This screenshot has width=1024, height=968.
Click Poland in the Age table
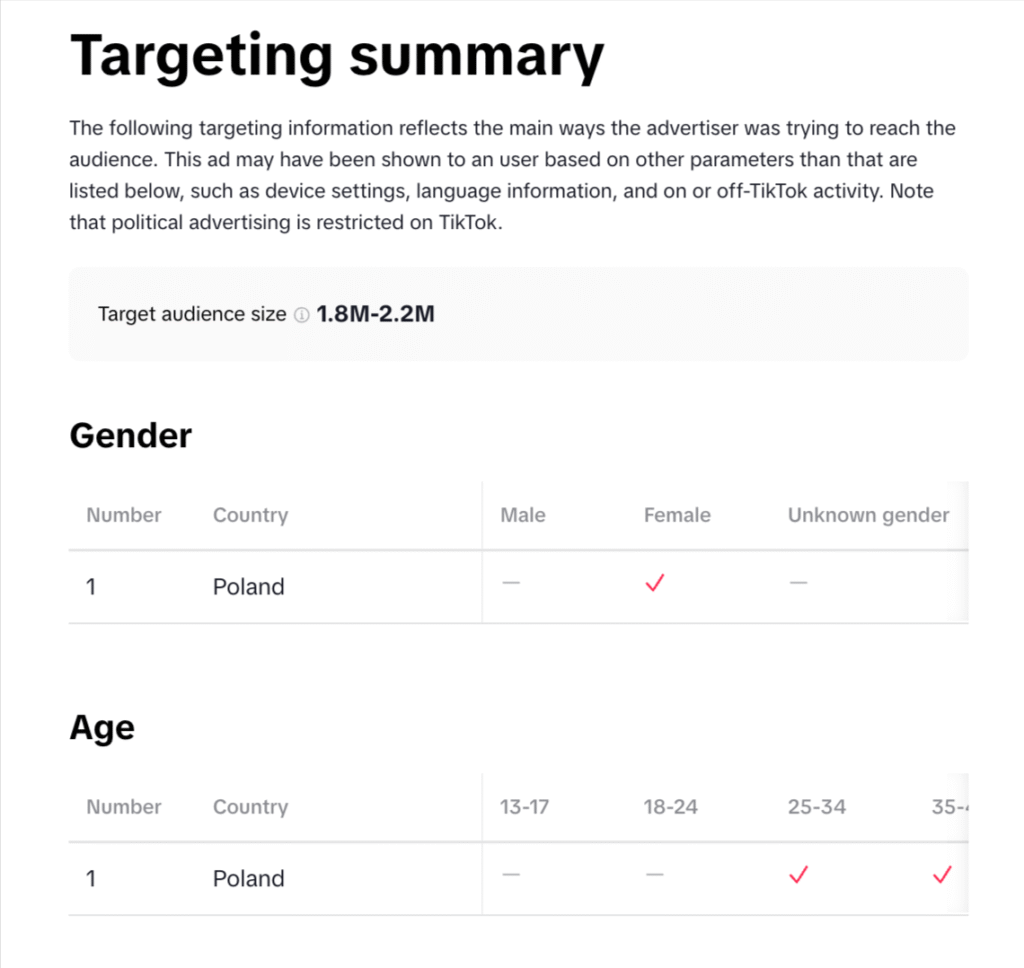[x=248, y=879]
